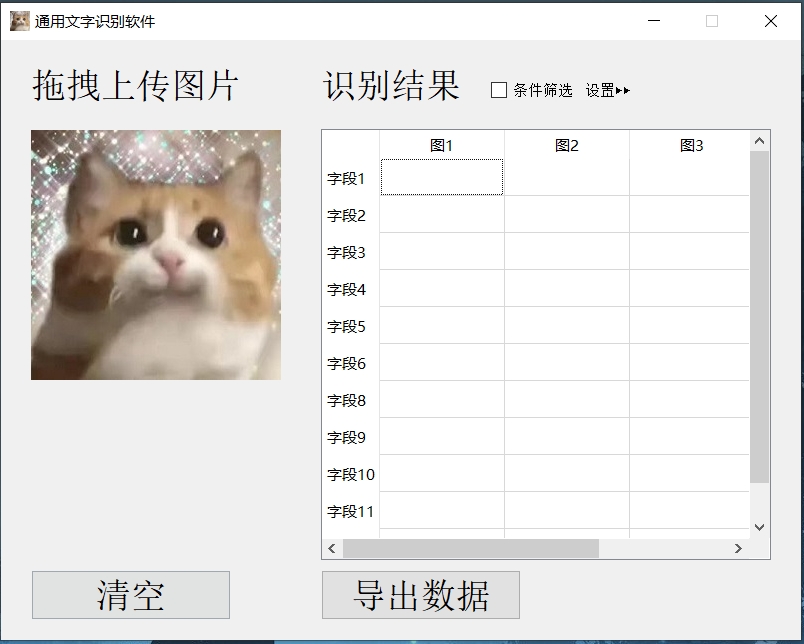Click the 识别结果 results heading
The height and width of the screenshot is (644, 804).
point(390,88)
